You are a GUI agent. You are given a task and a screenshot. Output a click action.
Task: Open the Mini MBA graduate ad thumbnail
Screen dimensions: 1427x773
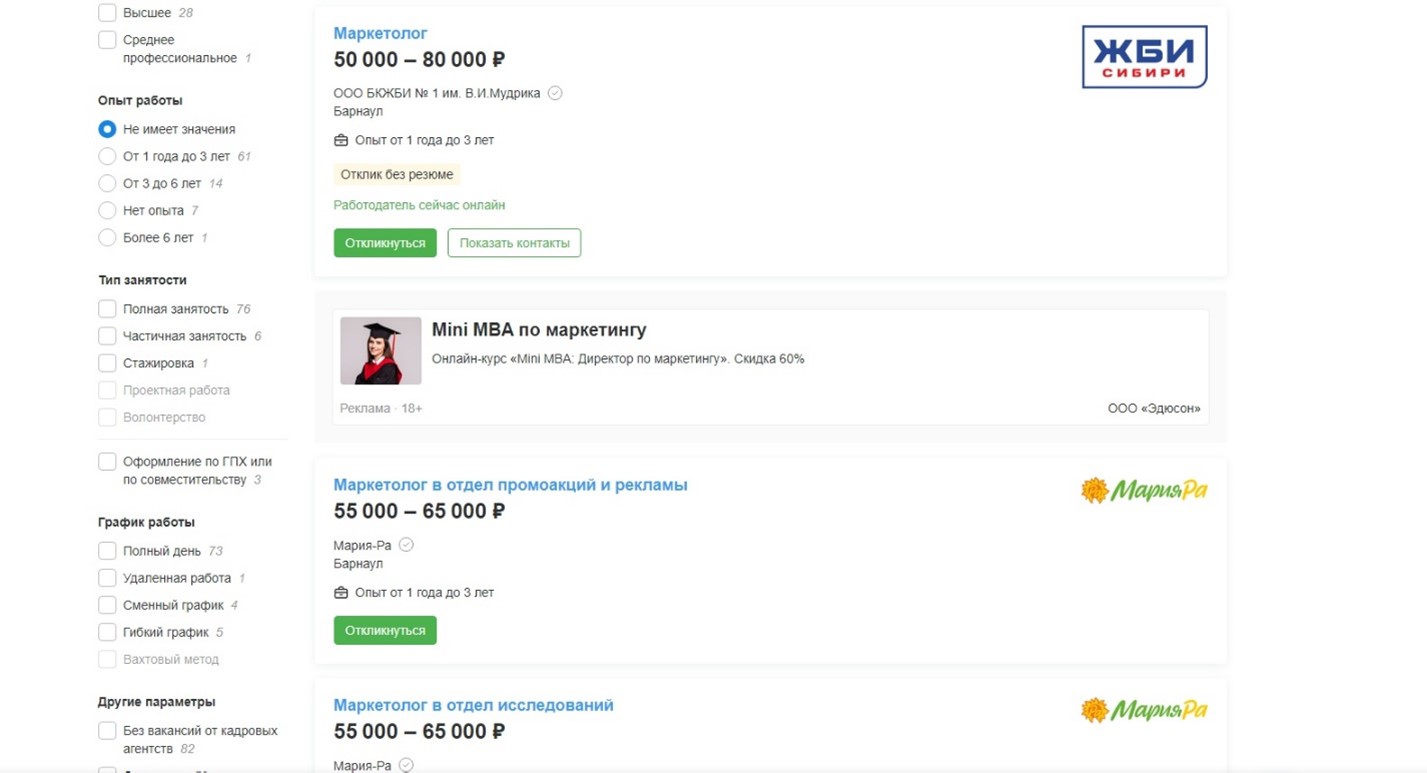[x=380, y=350]
